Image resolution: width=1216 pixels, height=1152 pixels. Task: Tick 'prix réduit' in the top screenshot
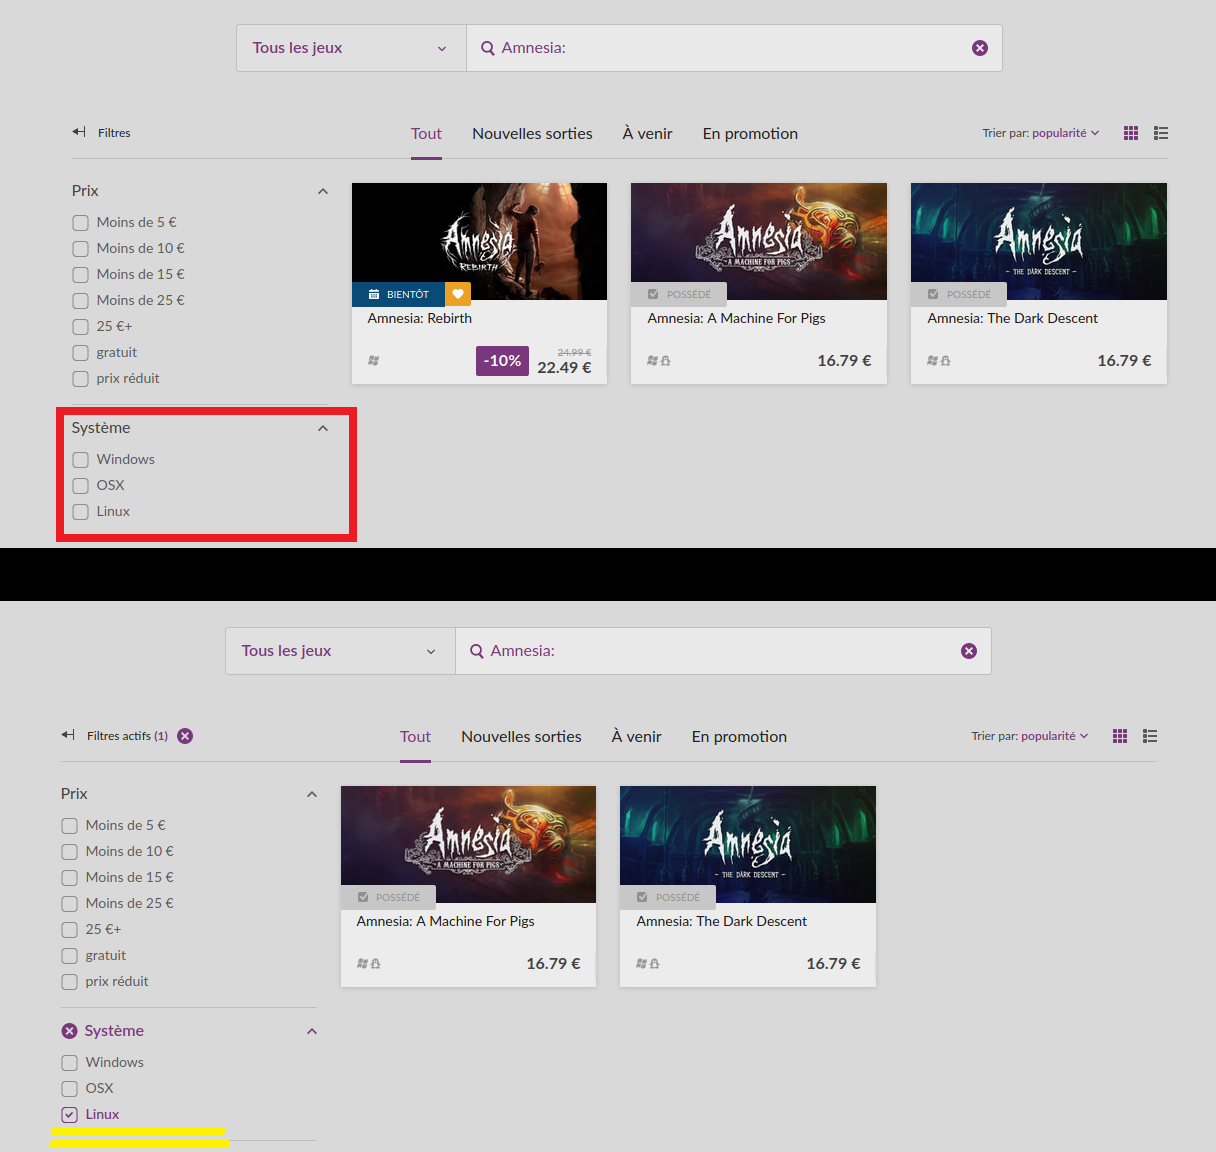click(81, 379)
